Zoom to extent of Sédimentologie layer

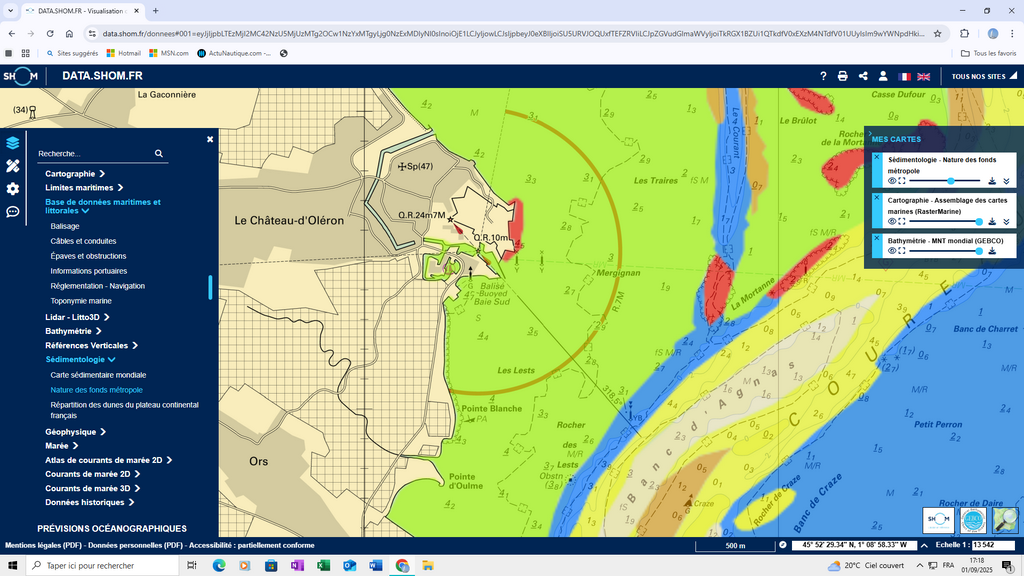902,181
